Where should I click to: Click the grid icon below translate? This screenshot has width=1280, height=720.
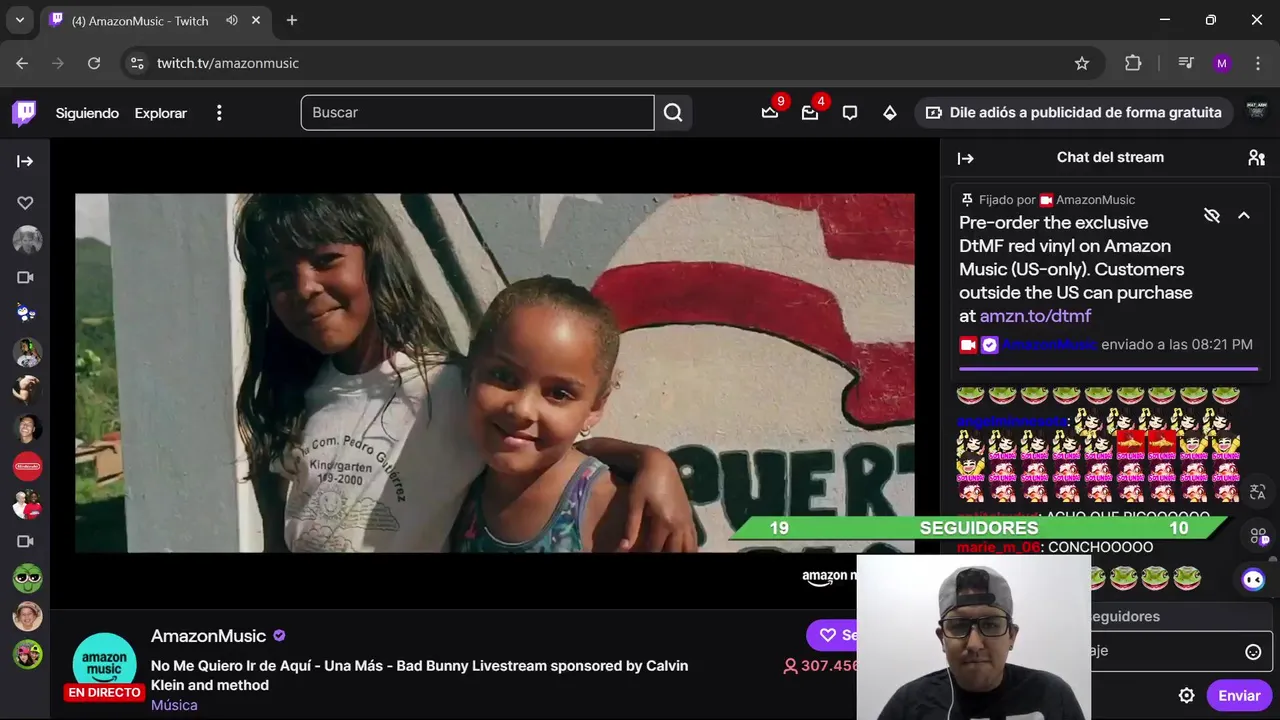1258,537
